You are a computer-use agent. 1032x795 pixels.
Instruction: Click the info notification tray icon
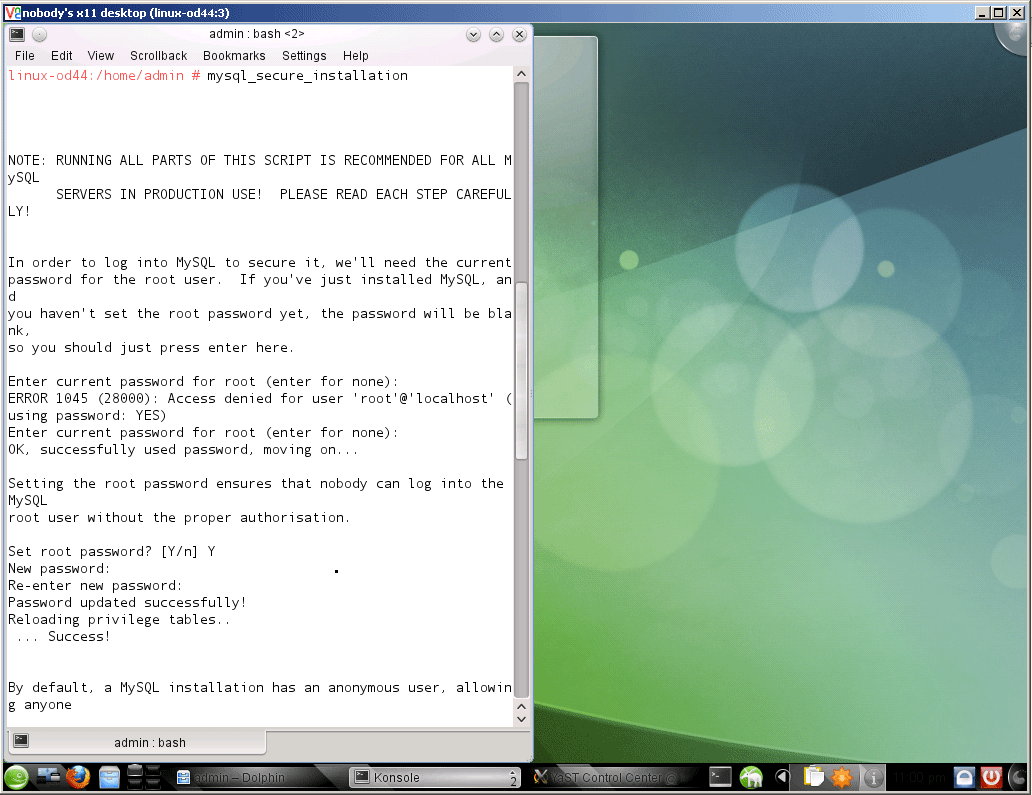[873, 777]
